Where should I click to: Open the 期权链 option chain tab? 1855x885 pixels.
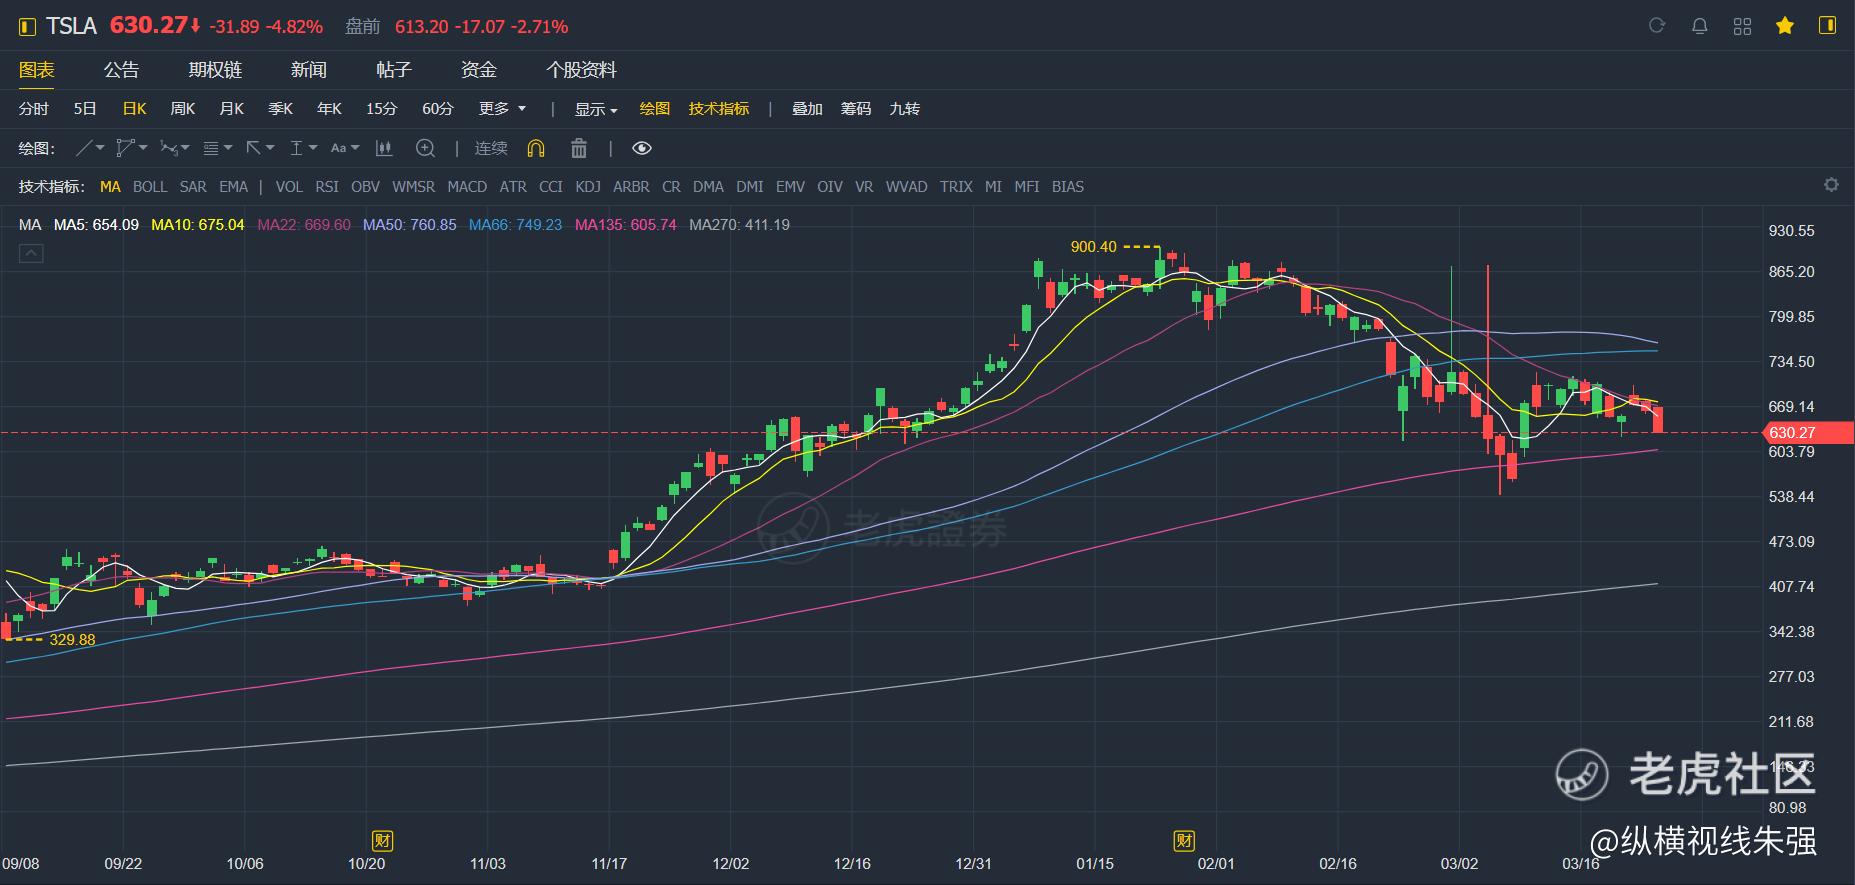215,70
